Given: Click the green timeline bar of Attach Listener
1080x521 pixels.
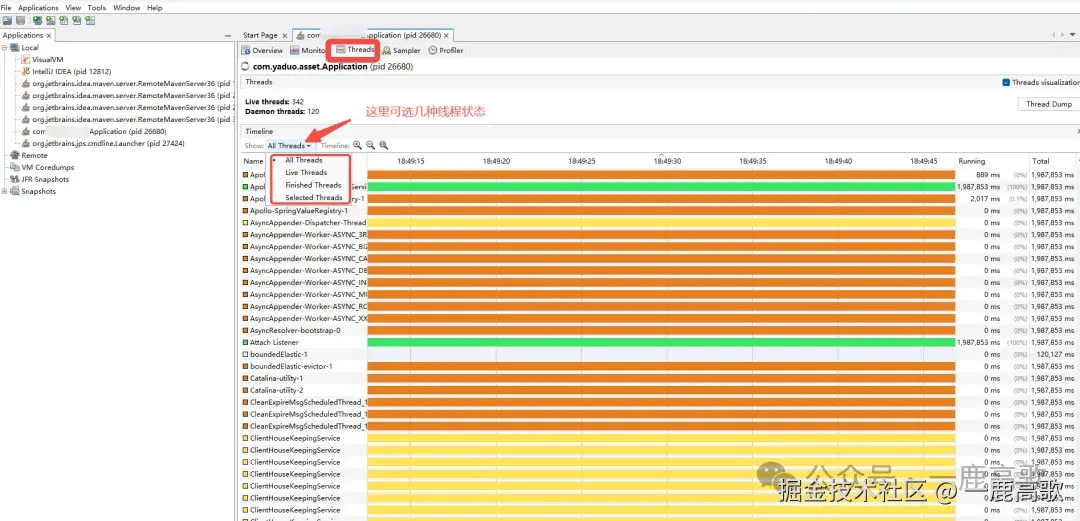Looking at the screenshot, I should 661,343.
